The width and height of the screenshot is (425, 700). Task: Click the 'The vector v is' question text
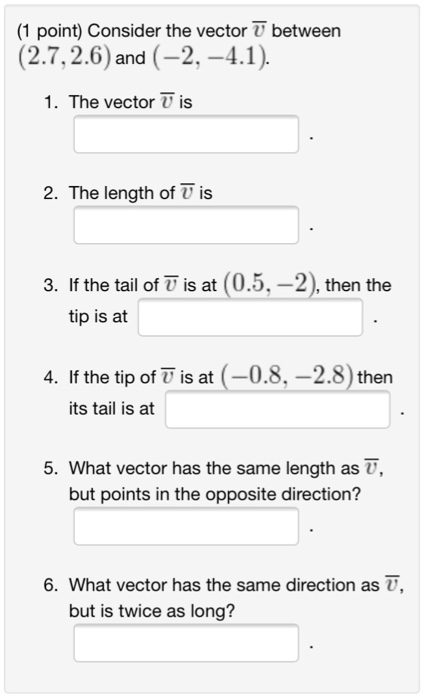pyautogui.click(x=130, y=102)
